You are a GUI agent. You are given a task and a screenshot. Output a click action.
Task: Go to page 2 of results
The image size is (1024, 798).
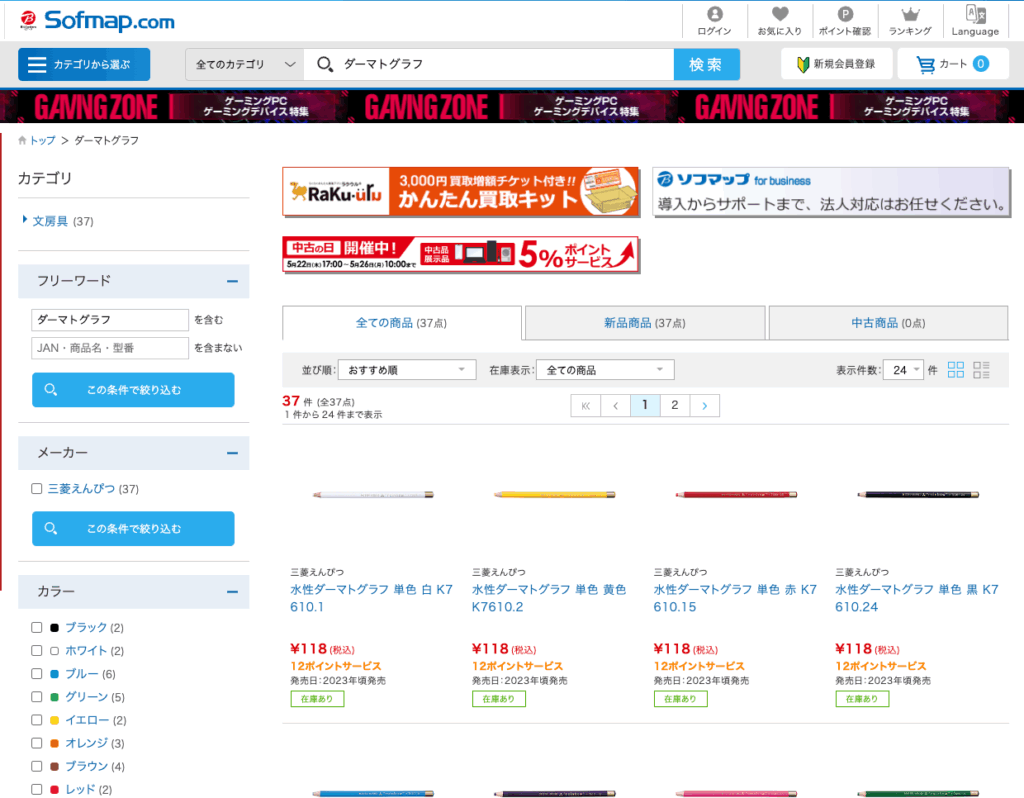(x=675, y=406)
